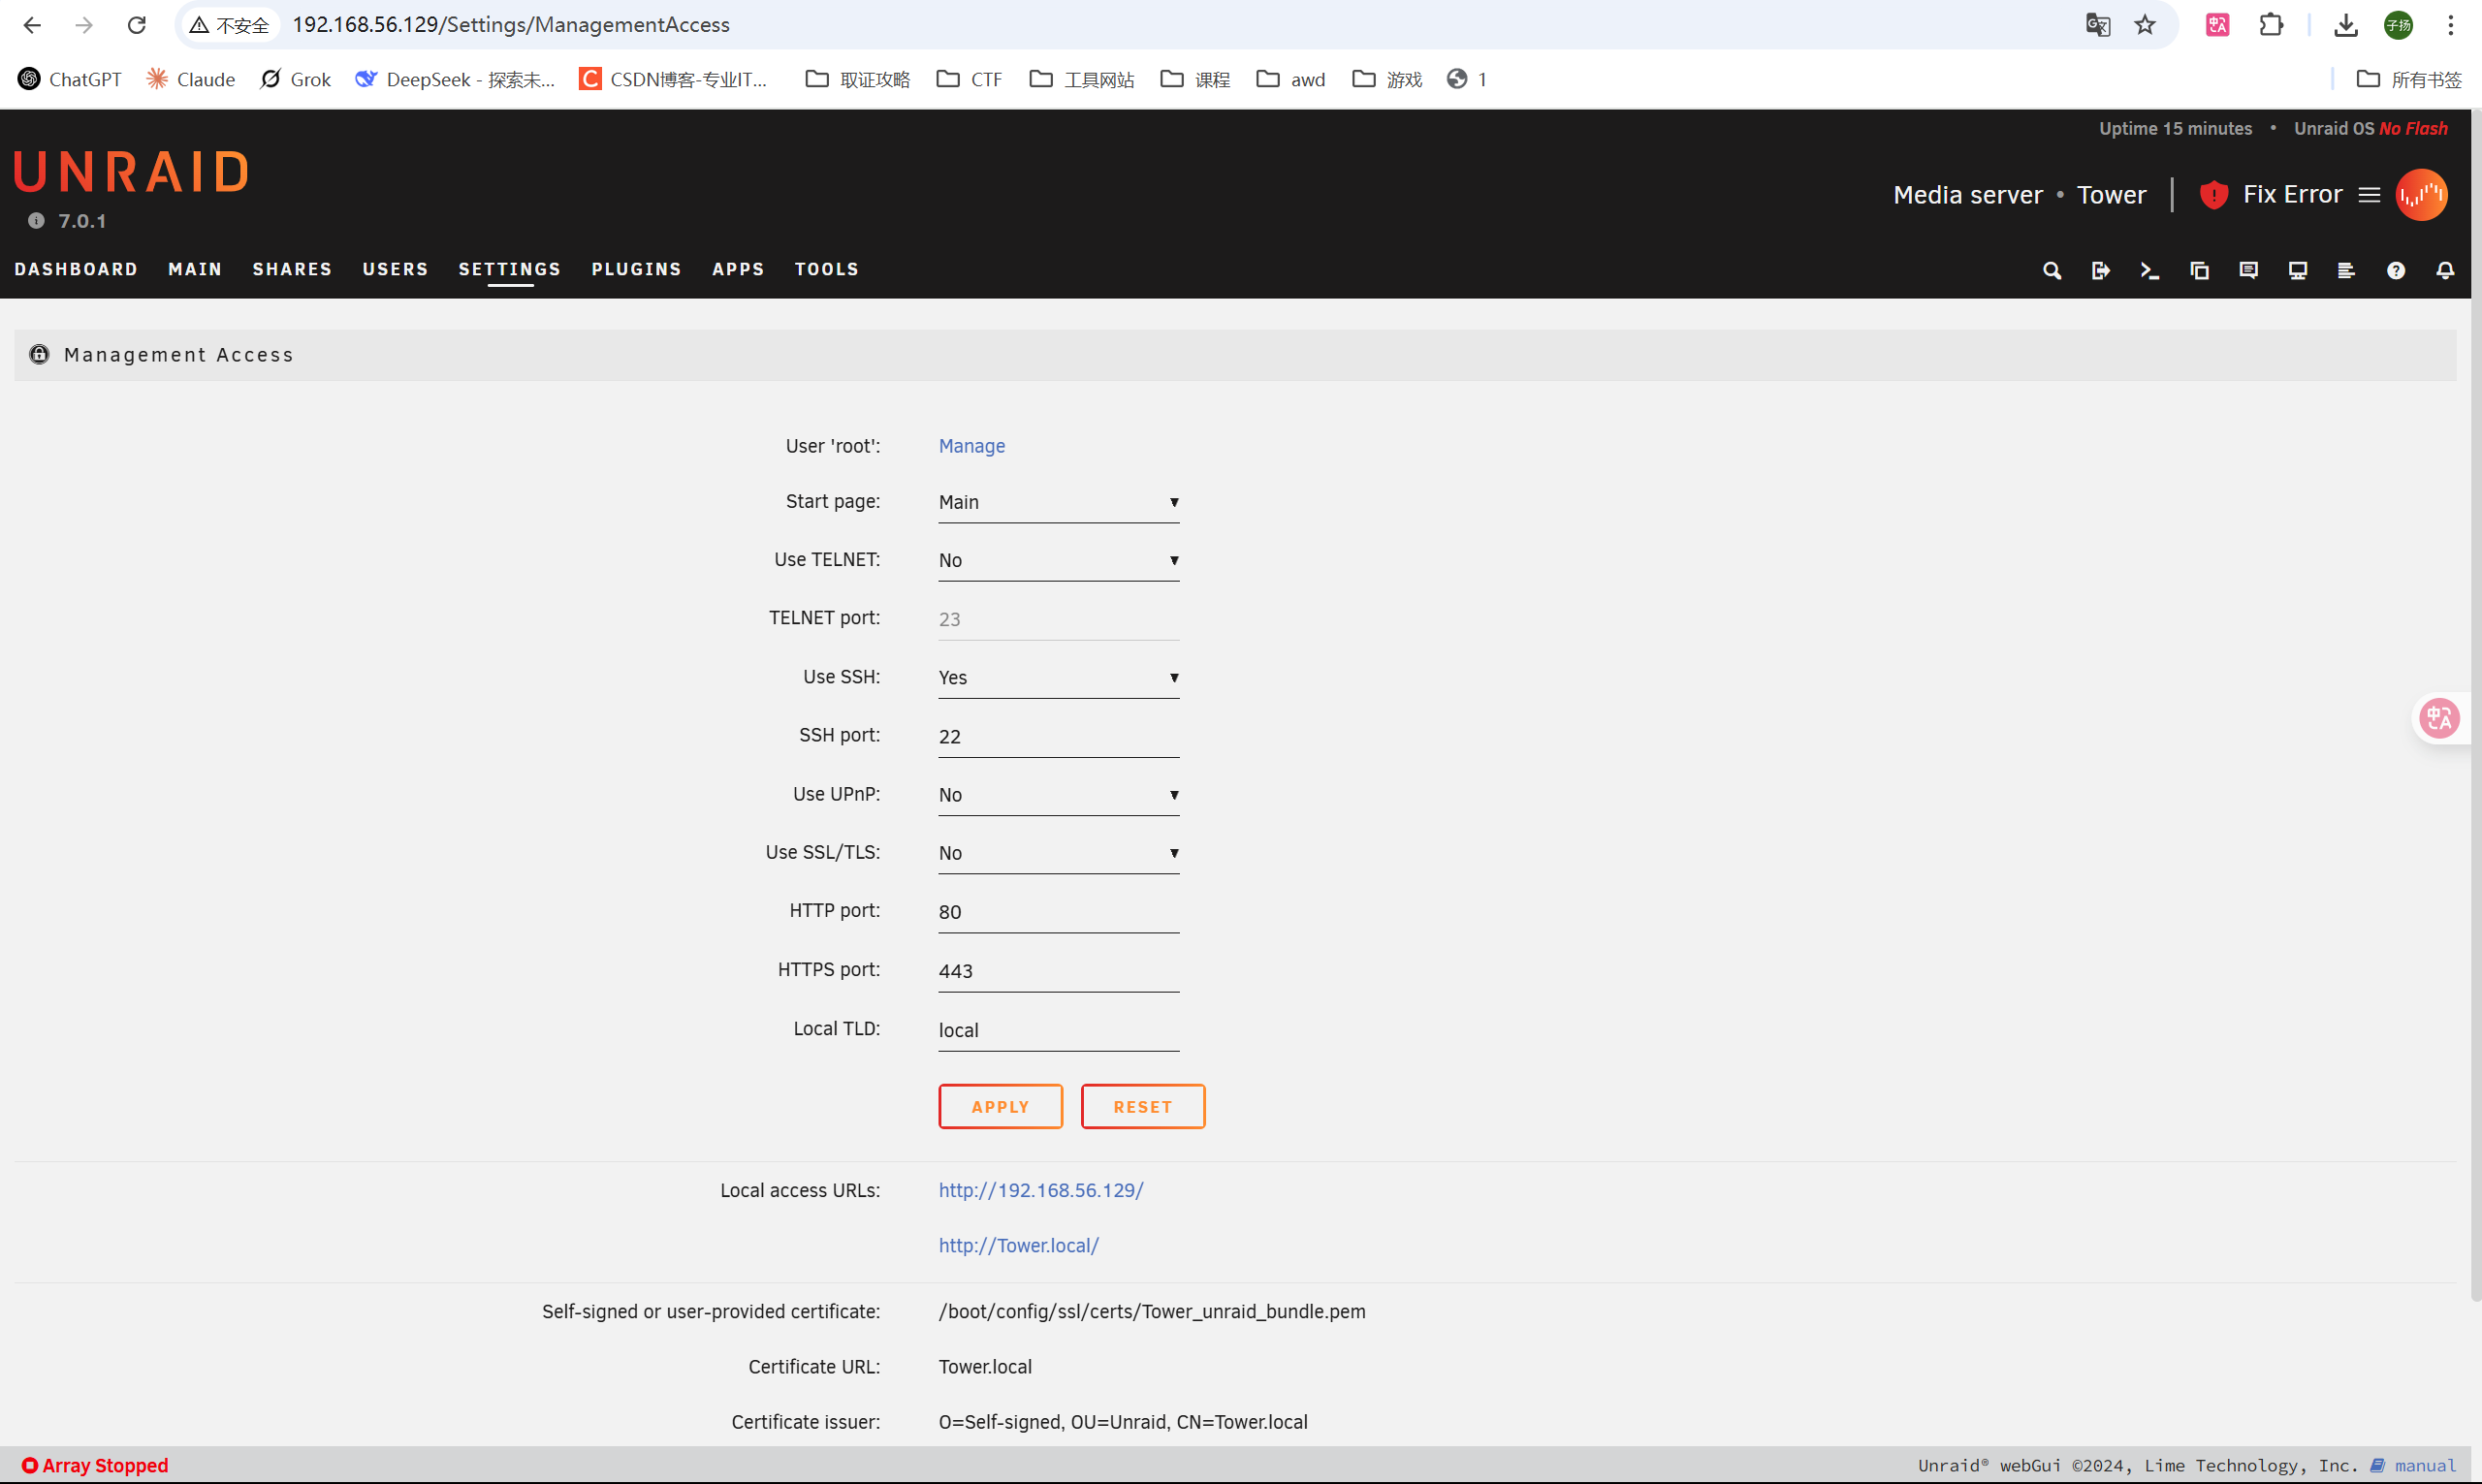
Task: Click the Management Access lock icon
Action: [39, 354]
